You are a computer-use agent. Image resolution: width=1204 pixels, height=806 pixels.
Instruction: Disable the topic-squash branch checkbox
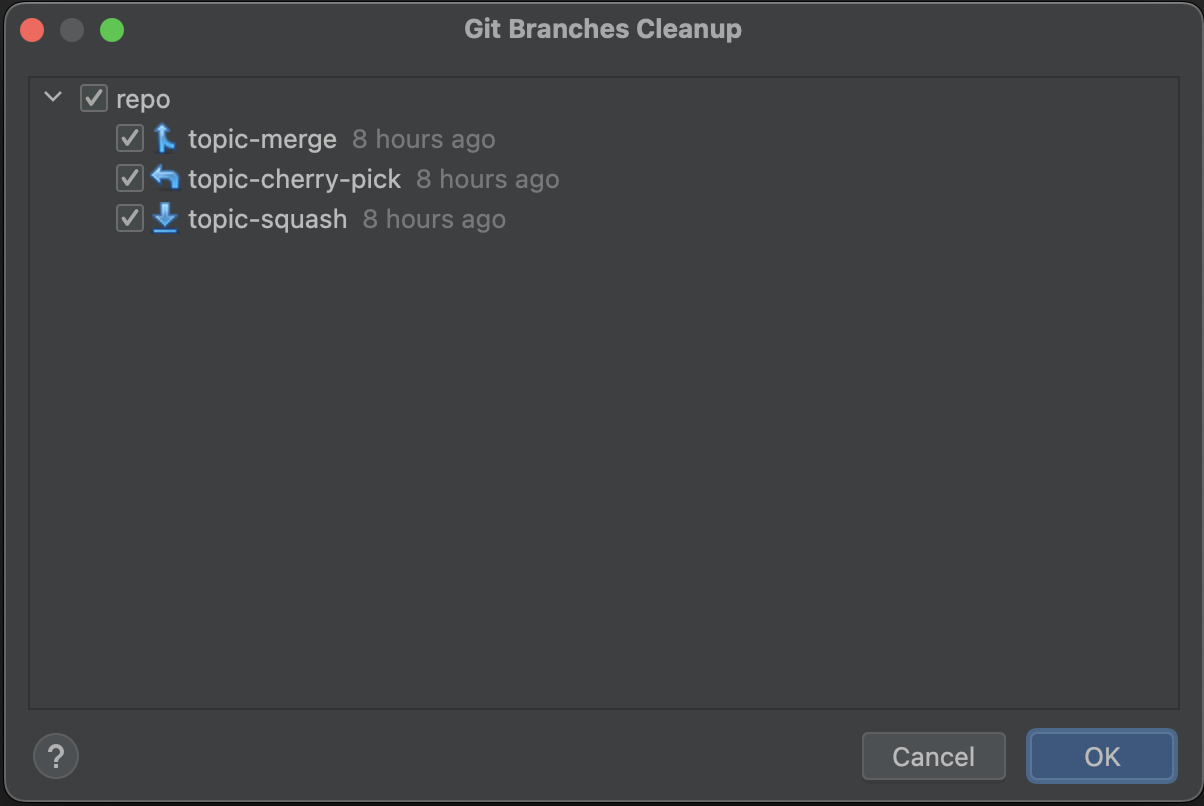point(128,218)
